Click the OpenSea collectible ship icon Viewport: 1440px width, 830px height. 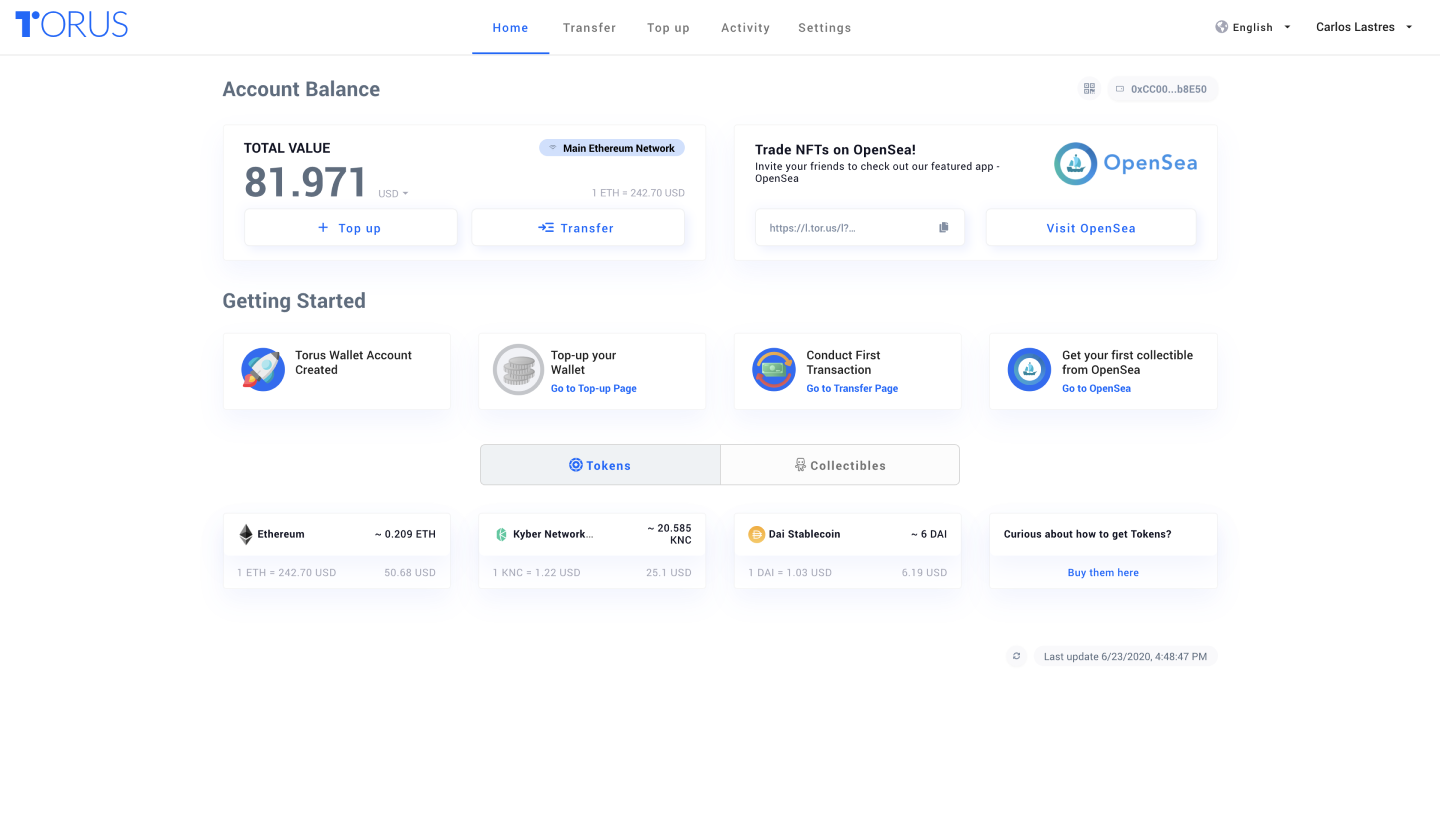1029,370
